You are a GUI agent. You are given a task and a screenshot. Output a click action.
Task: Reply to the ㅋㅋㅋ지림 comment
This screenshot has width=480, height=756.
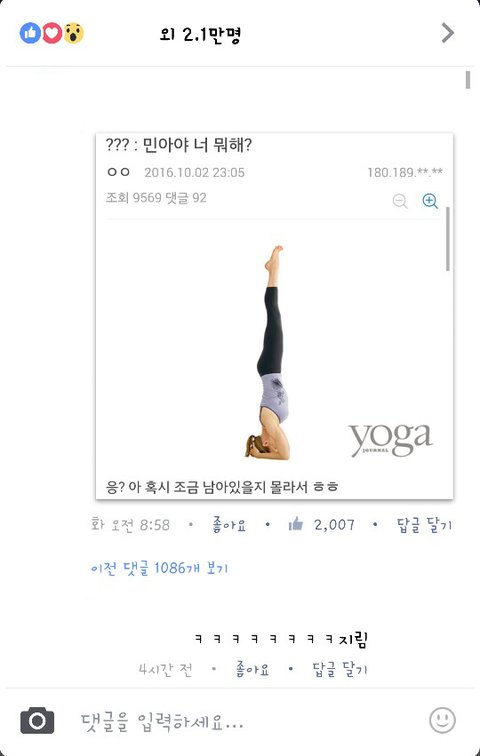[x=340, y=669]
